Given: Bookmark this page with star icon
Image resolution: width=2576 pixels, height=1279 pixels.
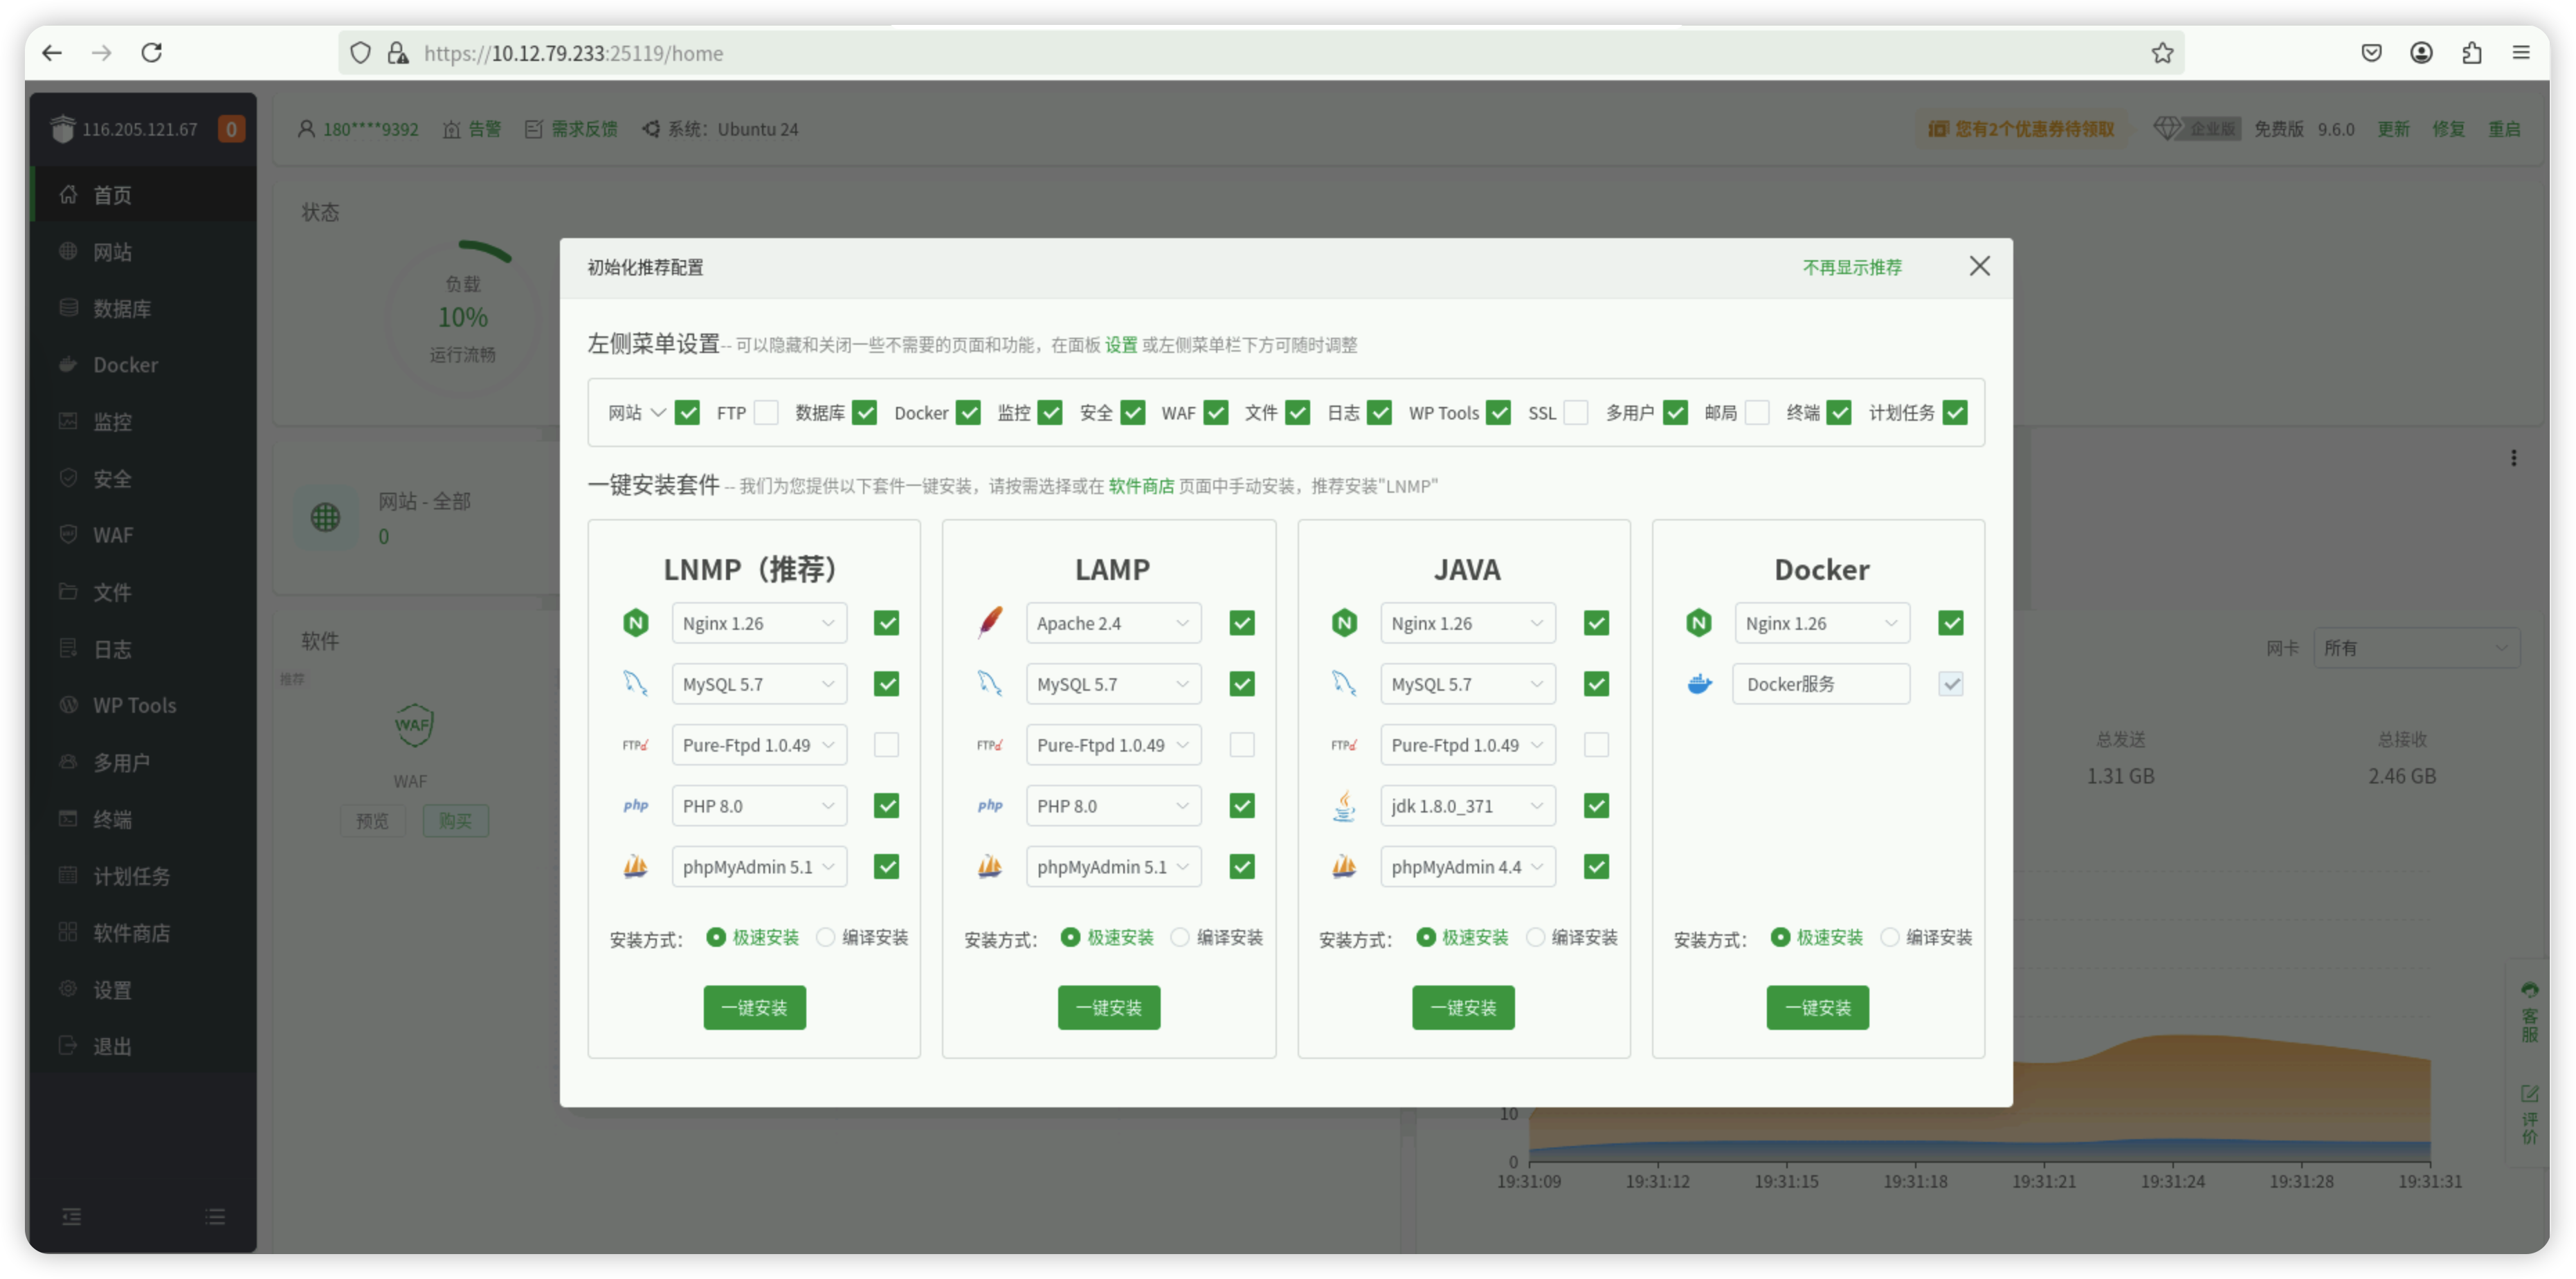Looking at the screenshot, I should pyautogui.click(x=2162, y=53).
